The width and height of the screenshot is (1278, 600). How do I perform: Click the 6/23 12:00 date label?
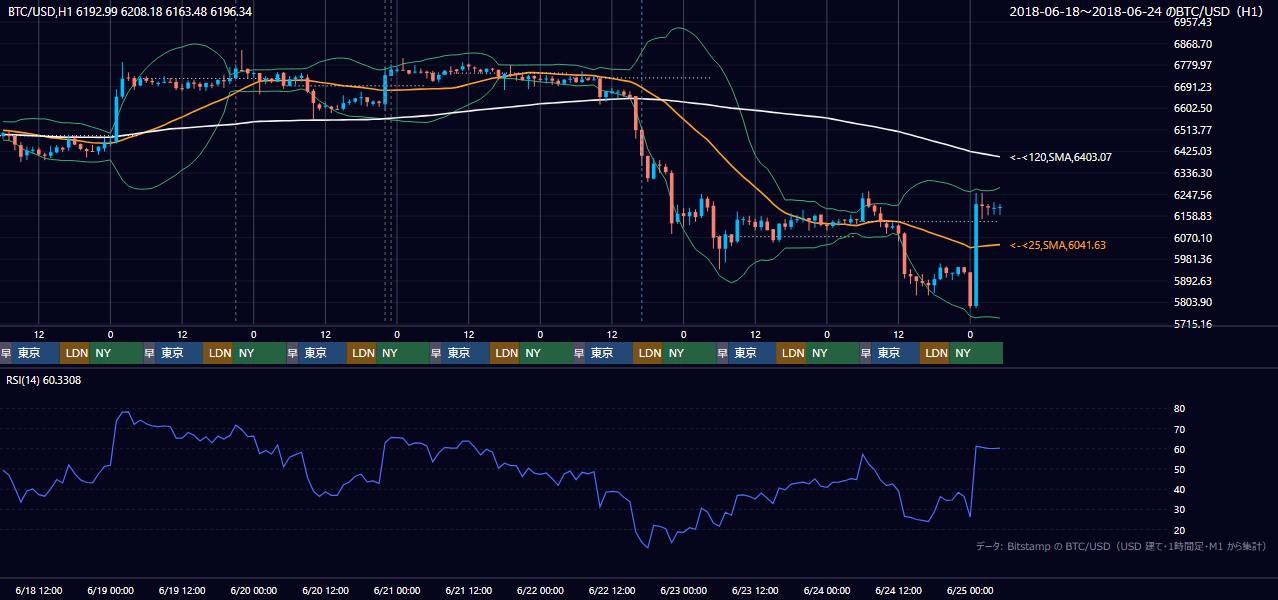pyautogui.click(x=755, y=591)
